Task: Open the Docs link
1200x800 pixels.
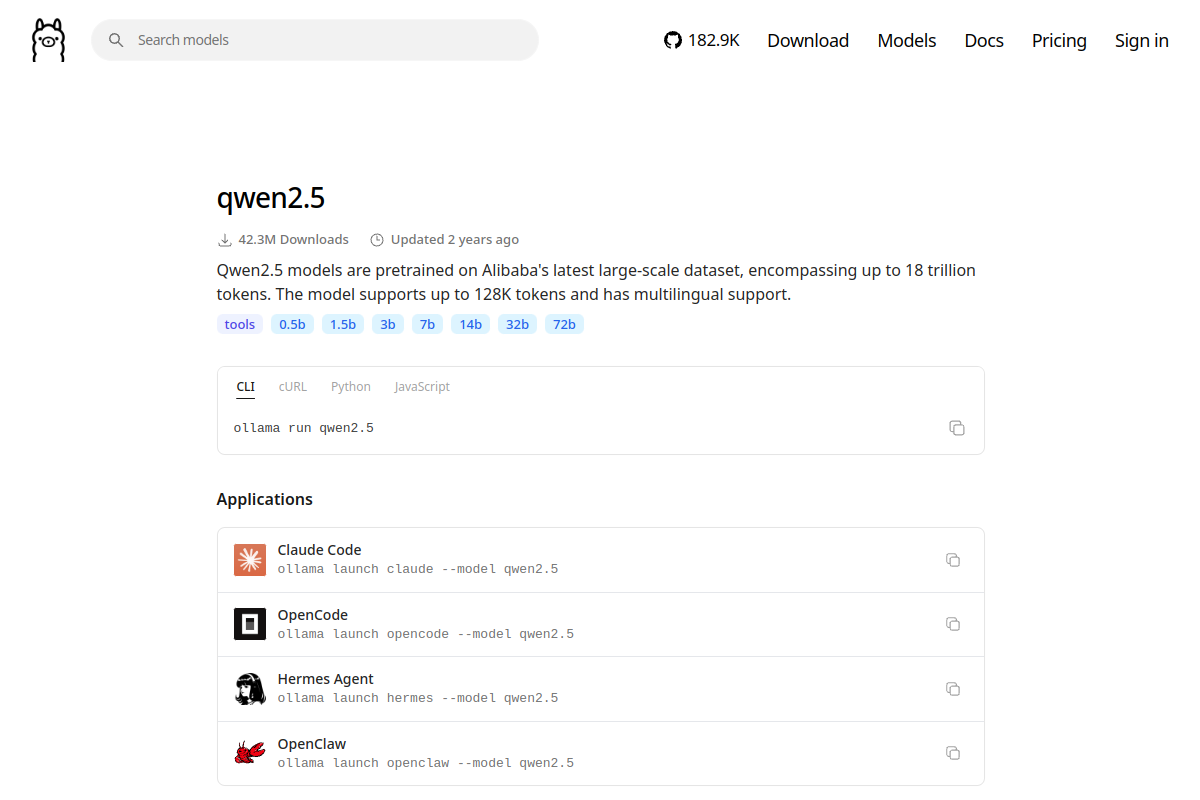Action: (x=984, y=40)
